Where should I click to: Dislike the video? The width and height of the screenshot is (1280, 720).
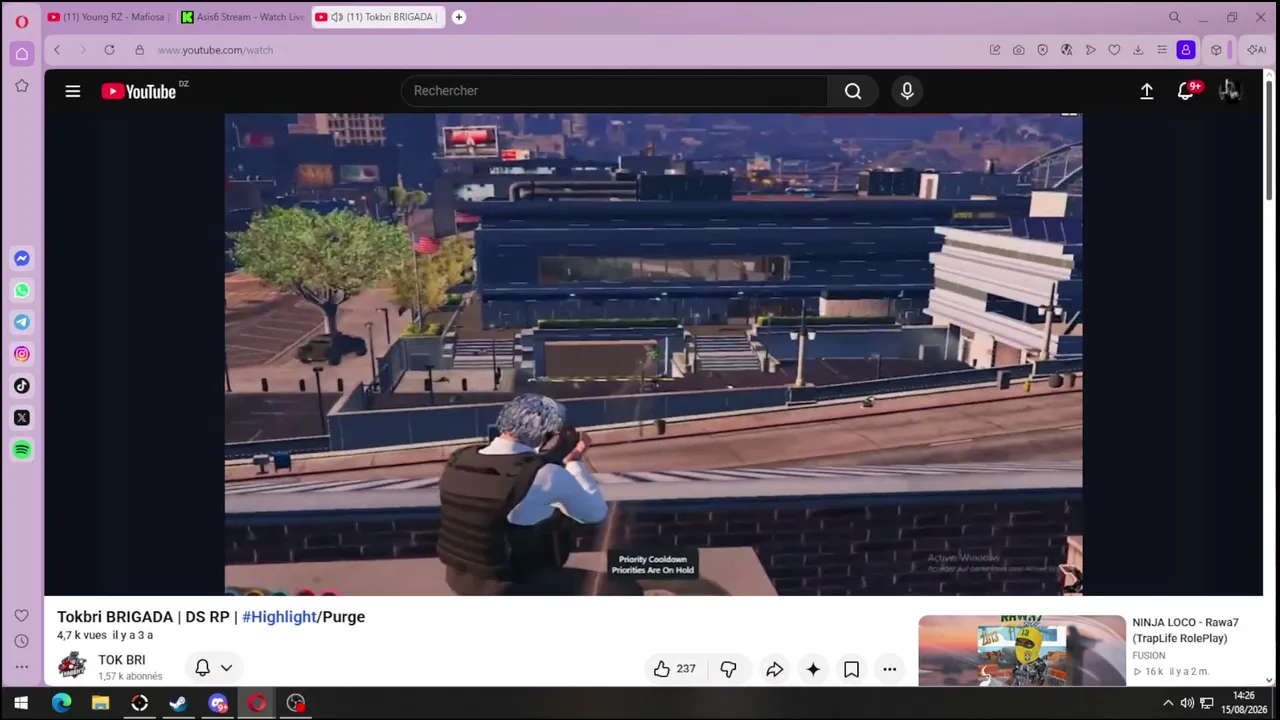pos(728,669)
